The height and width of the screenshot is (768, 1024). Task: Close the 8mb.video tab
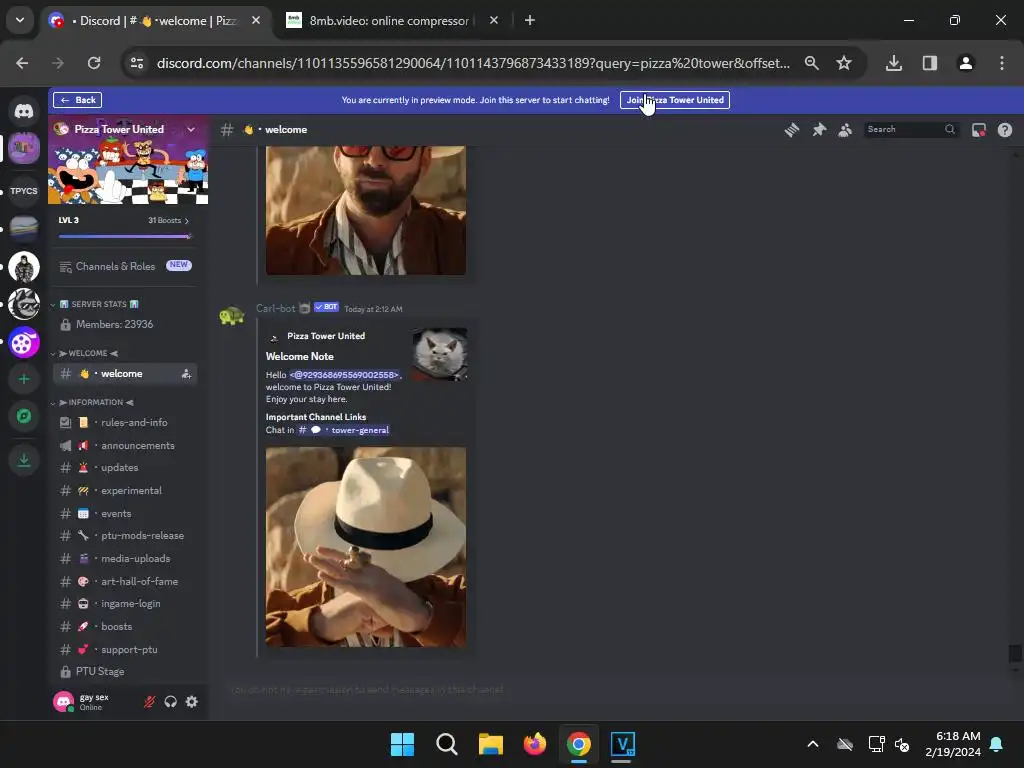pos(494,21)
